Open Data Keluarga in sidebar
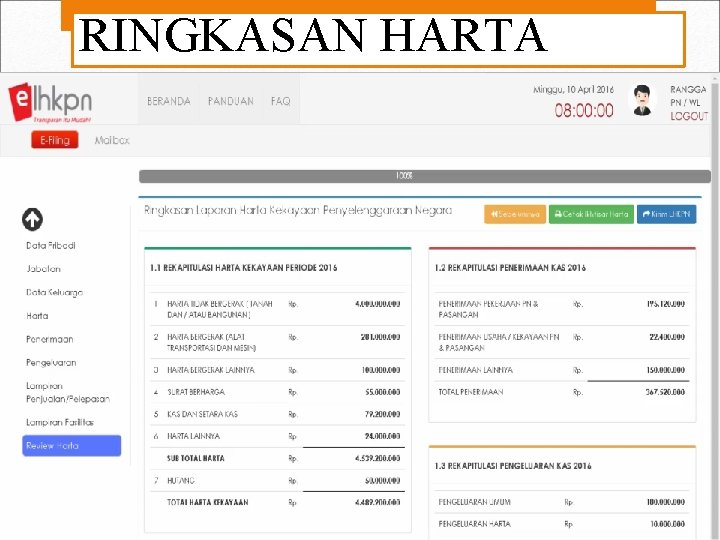Image resolution: width=720 pixels, height=540 pixels. click(54, 292)
